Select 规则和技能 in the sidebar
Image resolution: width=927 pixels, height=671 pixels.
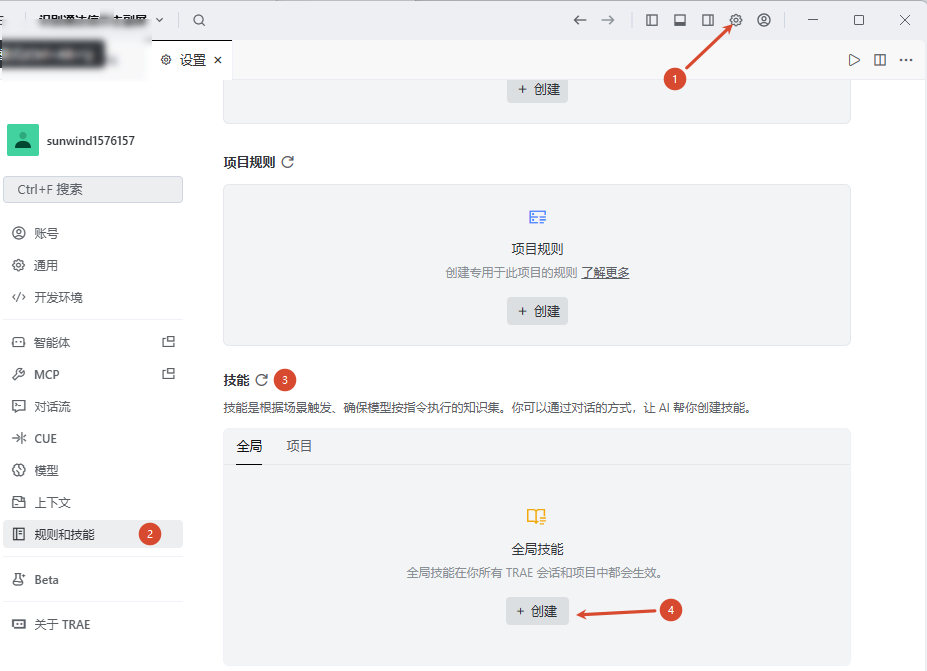[93, 534]
